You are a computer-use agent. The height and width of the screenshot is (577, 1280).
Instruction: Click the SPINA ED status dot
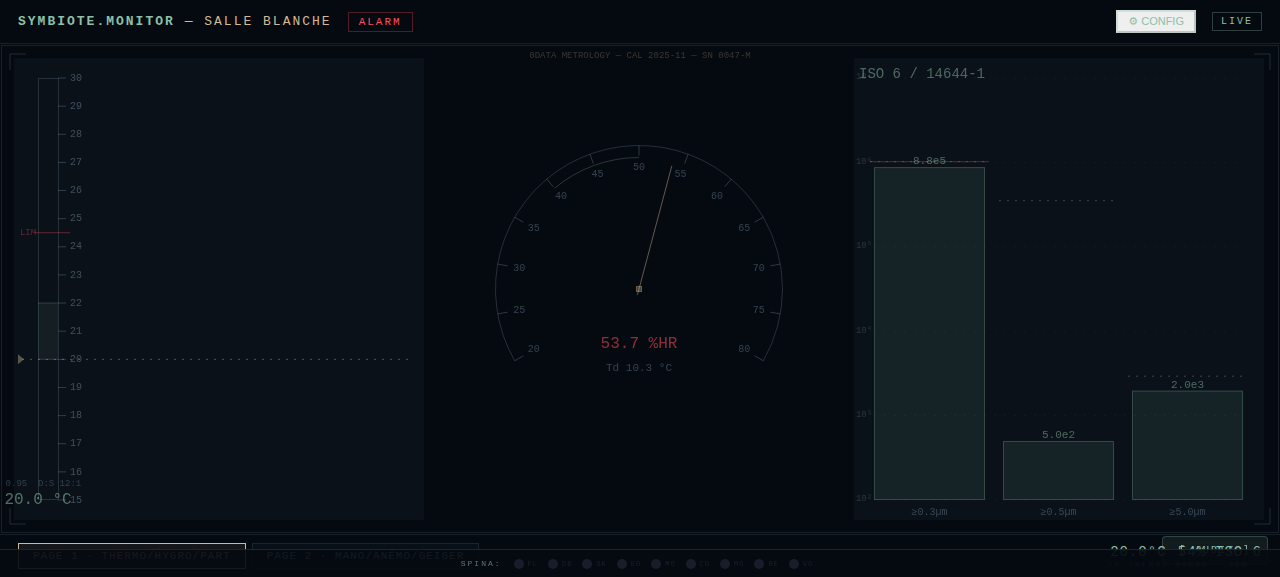622,564
